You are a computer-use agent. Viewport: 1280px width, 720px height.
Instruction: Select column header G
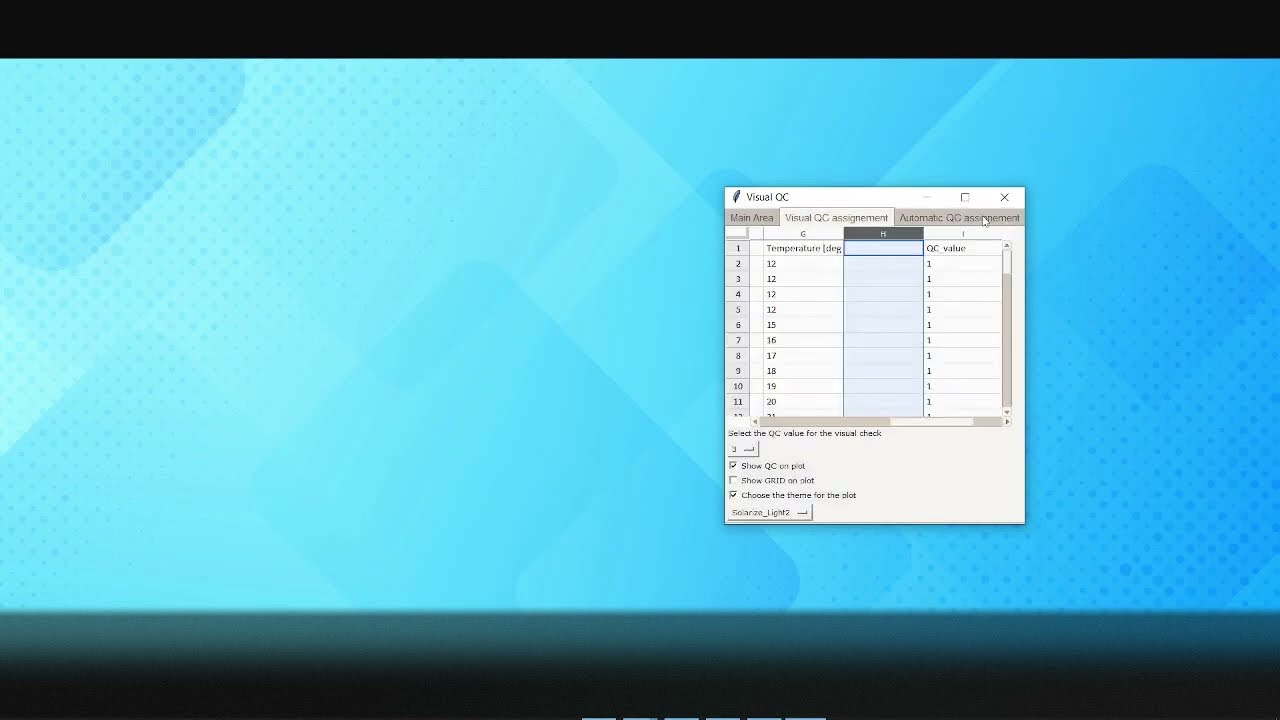[x=803, y=234]
